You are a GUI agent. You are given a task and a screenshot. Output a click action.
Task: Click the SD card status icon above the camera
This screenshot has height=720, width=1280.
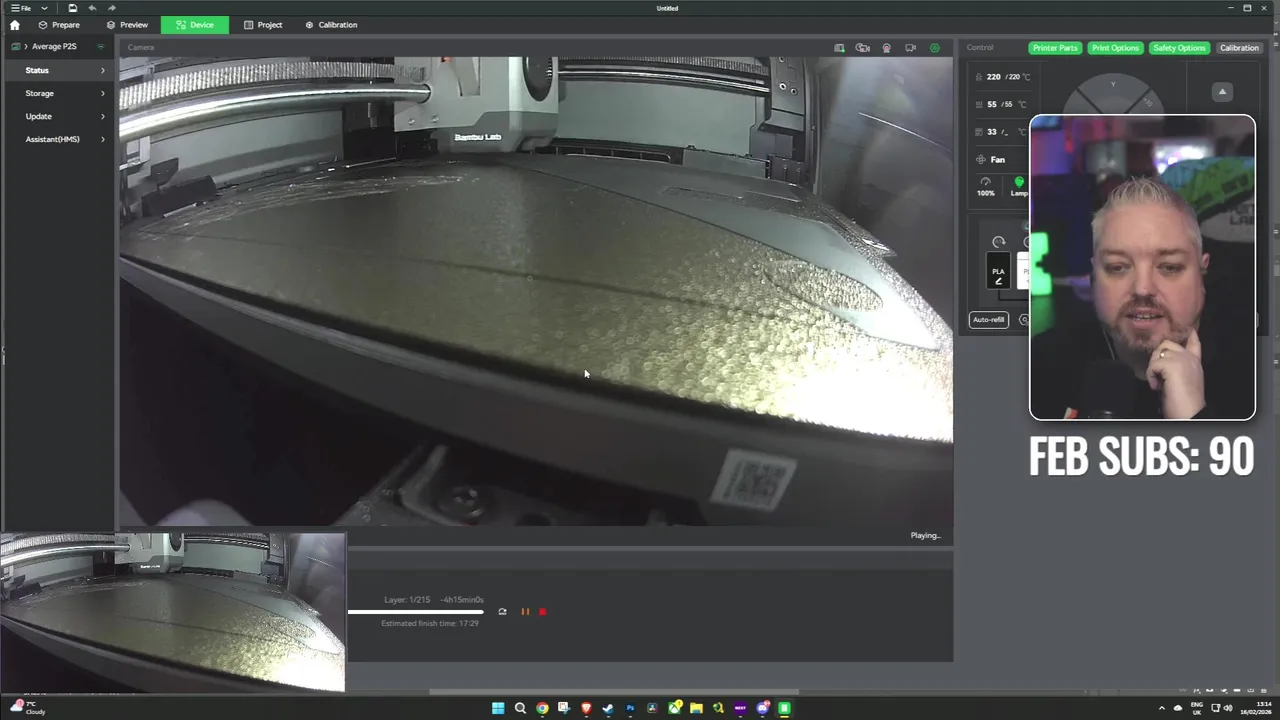coord(839,48)
